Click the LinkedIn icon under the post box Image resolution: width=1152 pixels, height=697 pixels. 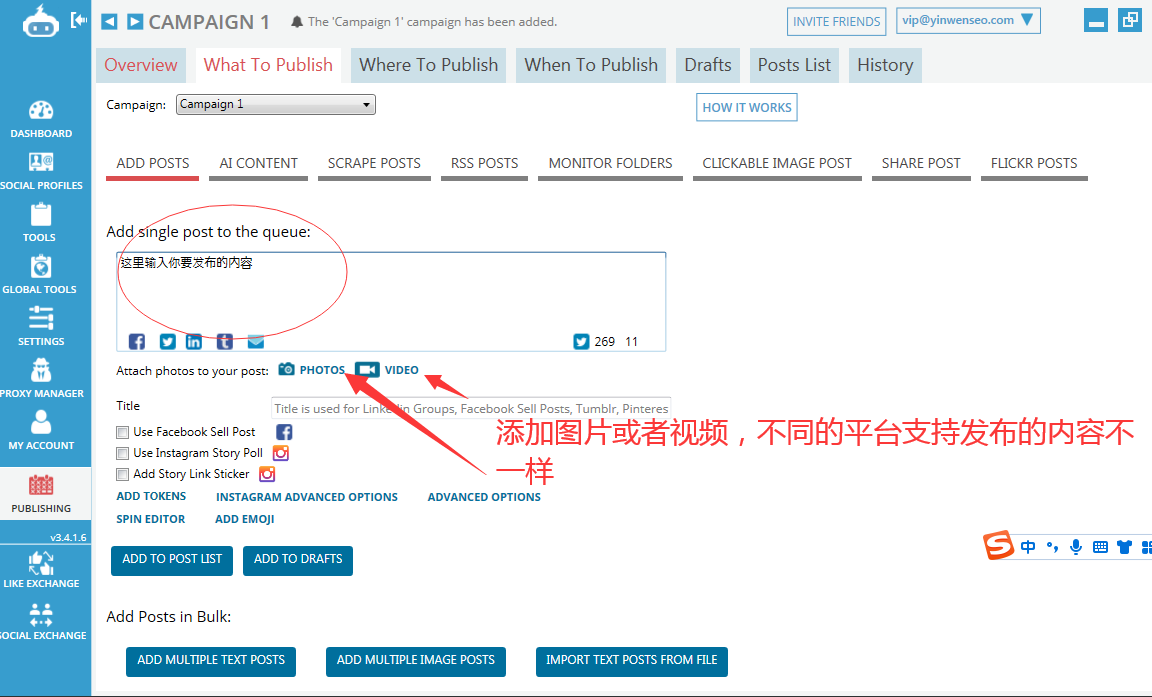coord(194,341)
